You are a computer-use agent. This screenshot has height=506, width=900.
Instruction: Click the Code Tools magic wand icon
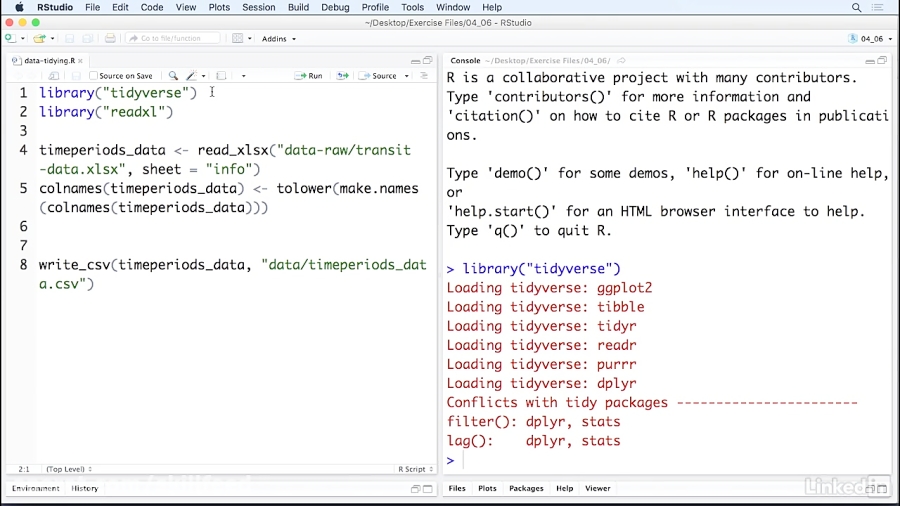tap(192, 76)
